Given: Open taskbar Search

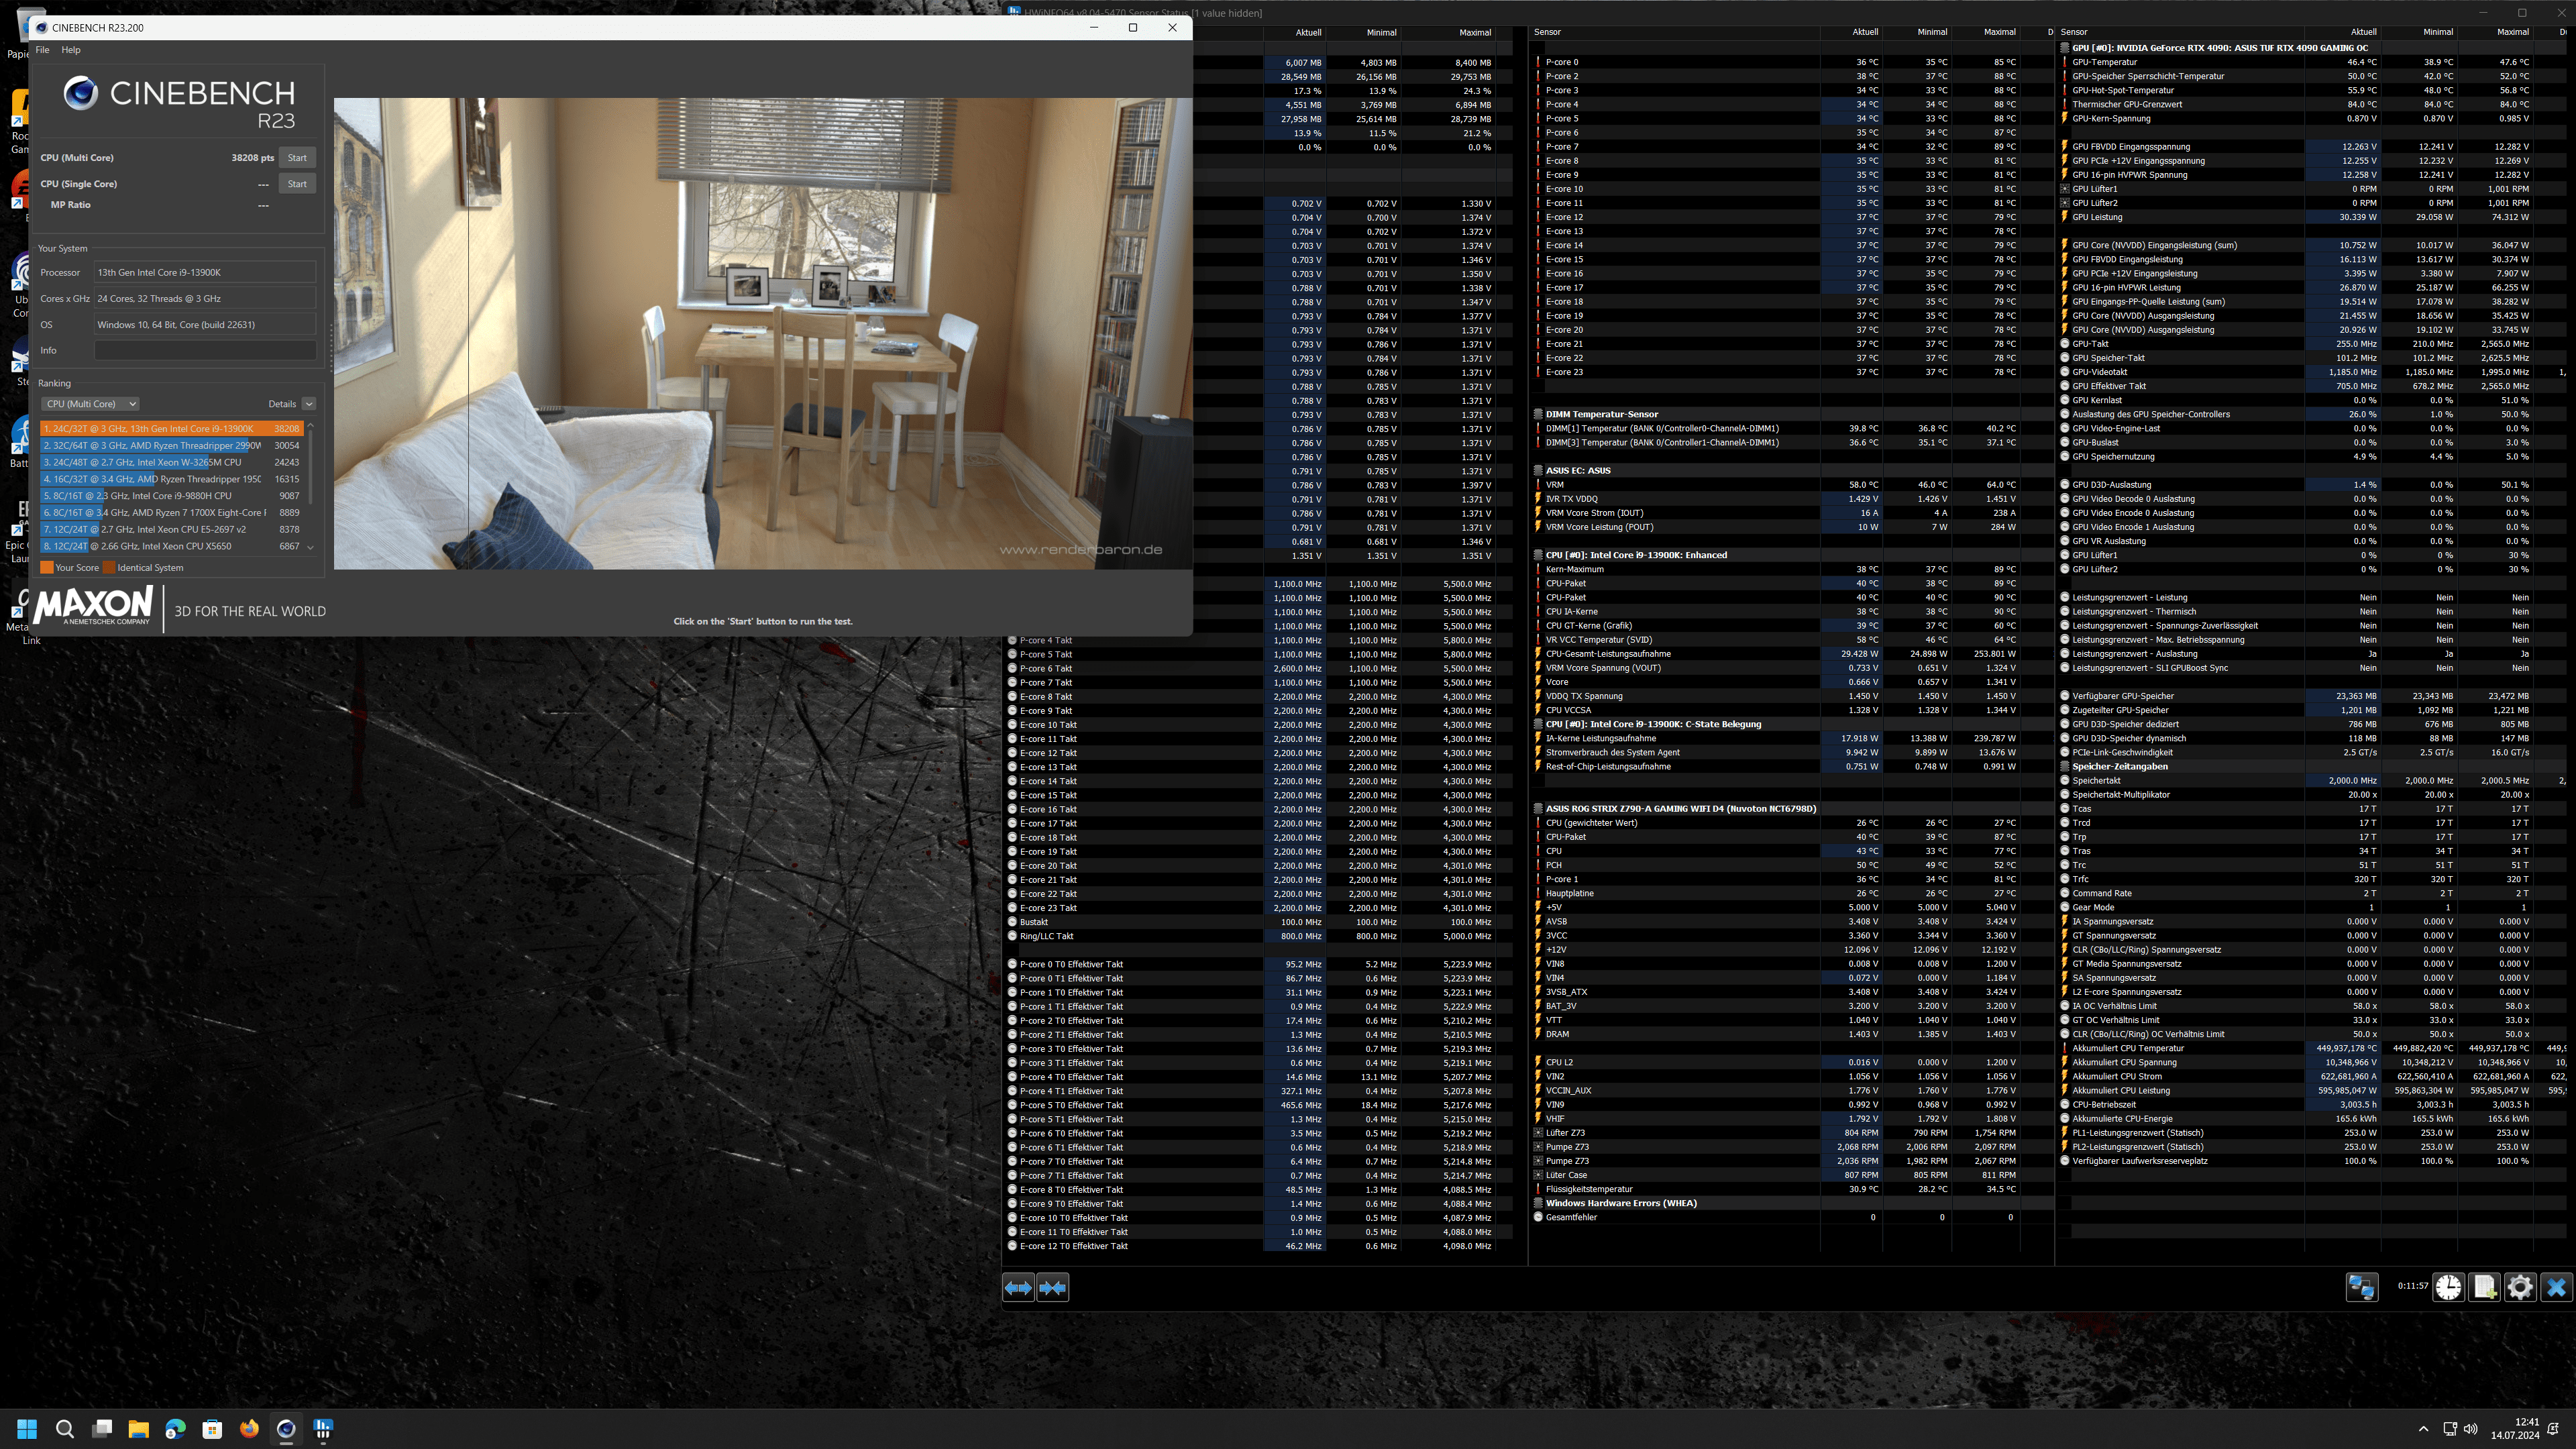Looking at the screenshot, I should coord(65,1429).
